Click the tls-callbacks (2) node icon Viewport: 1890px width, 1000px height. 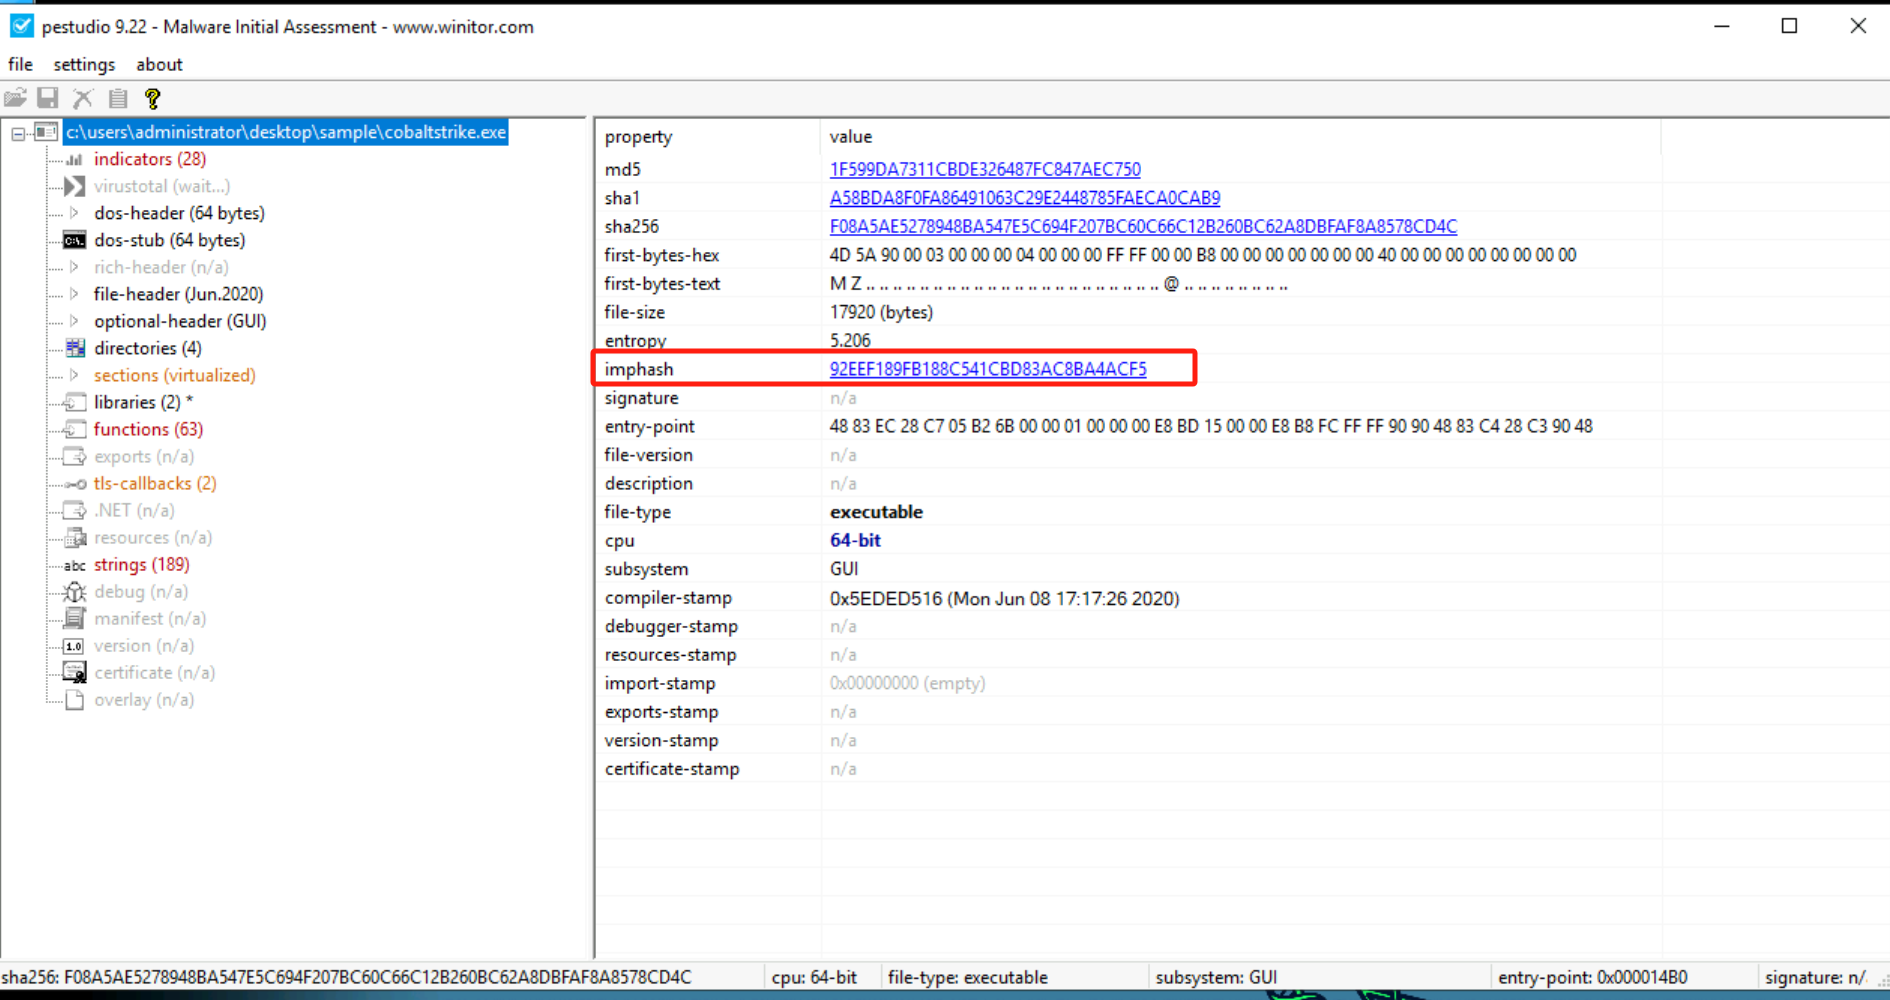(x=75, y=483)
